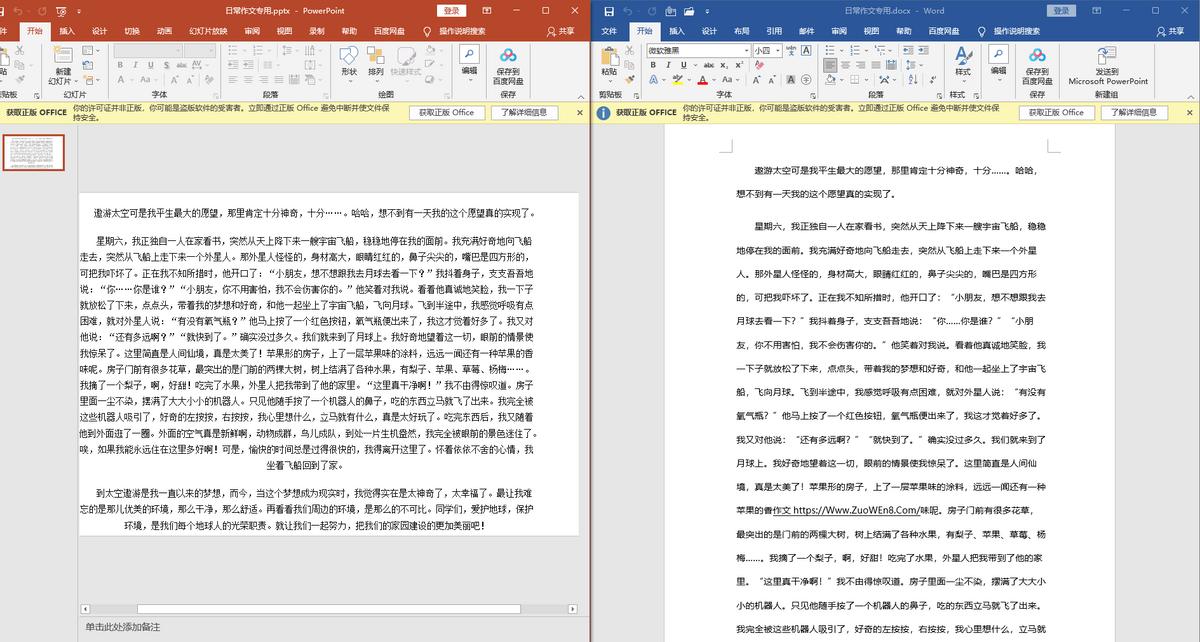Toggle underline in PowerPoint font group
This screenshot has height=642, width=1200.
coord(150,62)
